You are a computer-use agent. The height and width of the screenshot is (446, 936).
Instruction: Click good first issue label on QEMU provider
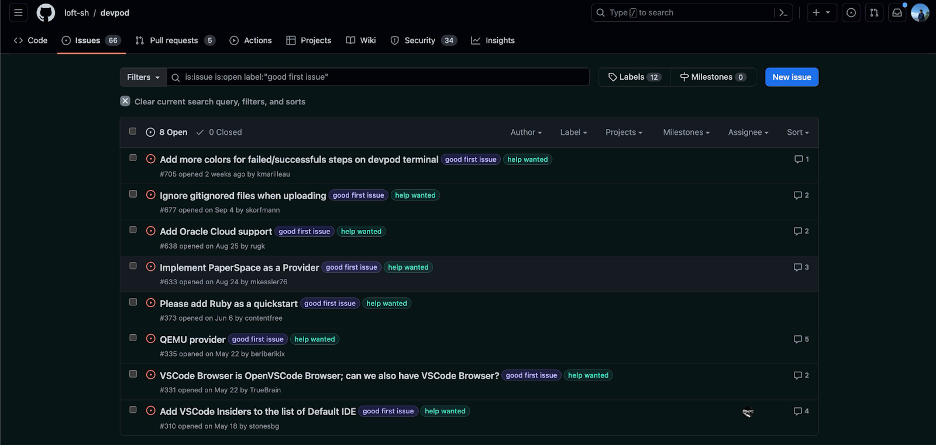[258, 339]
